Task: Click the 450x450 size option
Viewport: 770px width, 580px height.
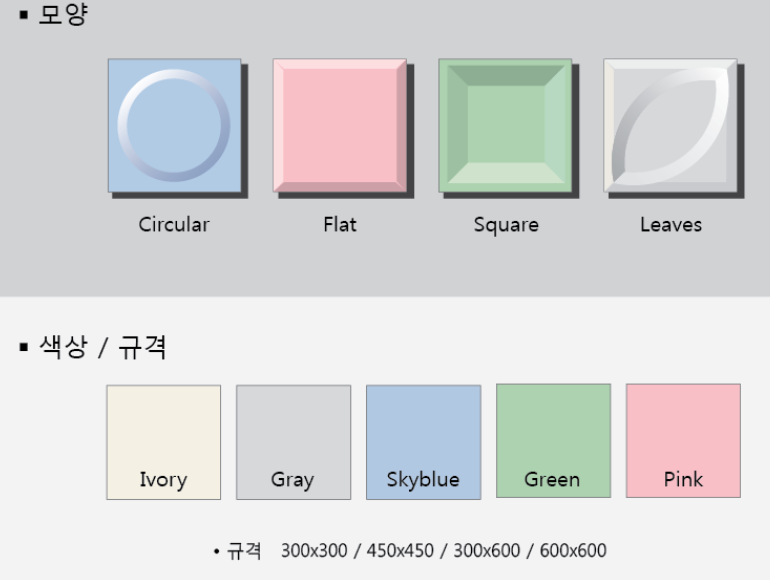Action: point(400,551)
